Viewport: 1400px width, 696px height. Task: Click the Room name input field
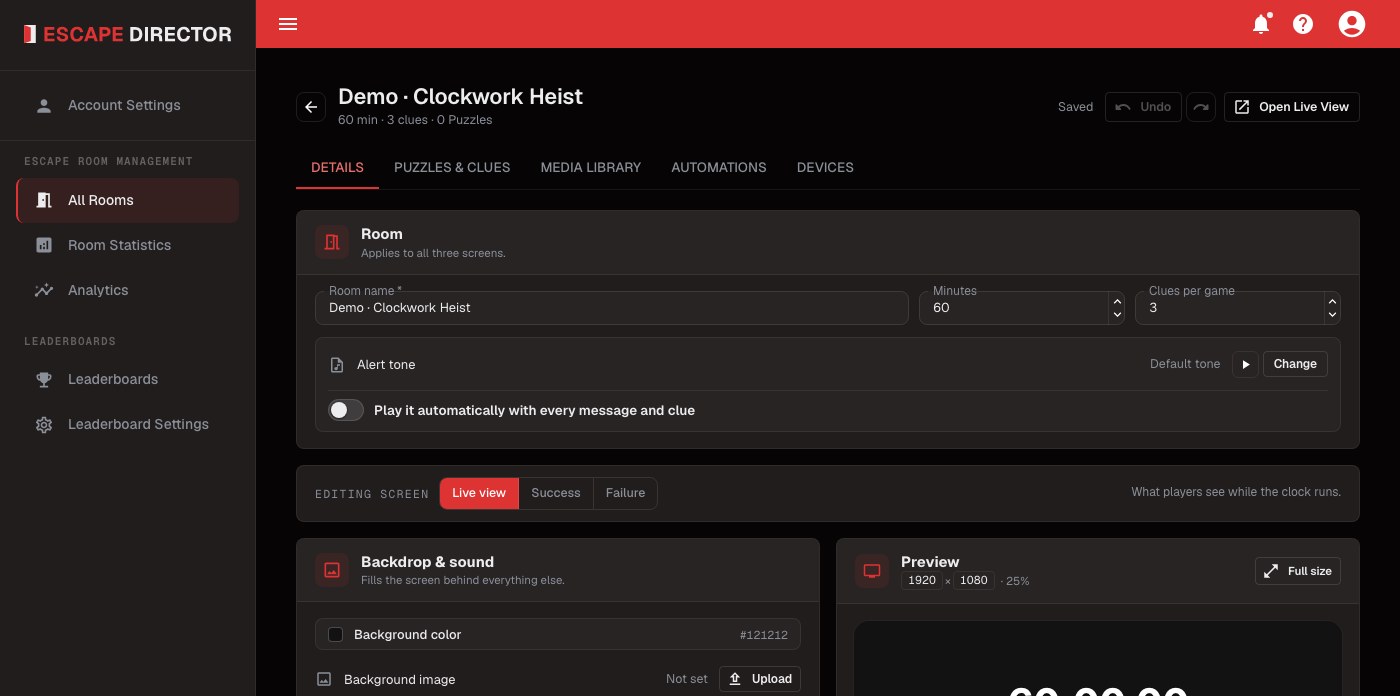(x=612, y=308)
